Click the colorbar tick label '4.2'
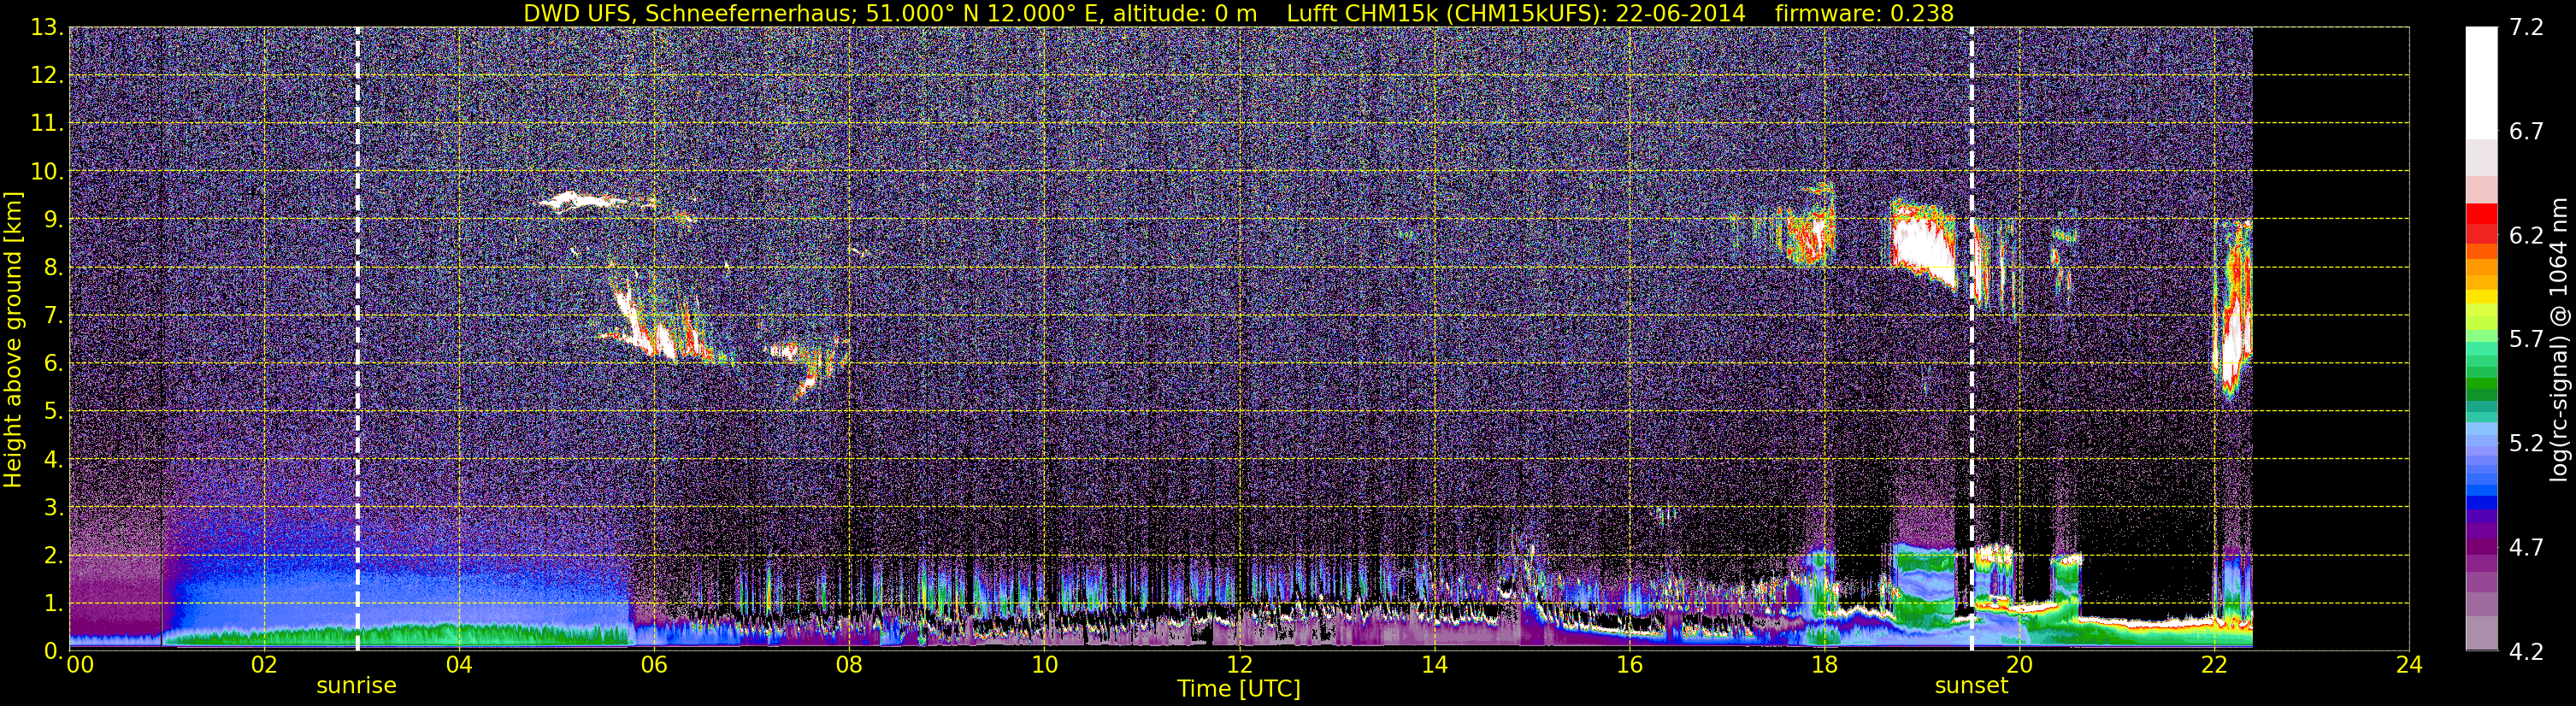Viewport: 2576px width, 706px height. pyautogui.click(x=2526, y=651)
